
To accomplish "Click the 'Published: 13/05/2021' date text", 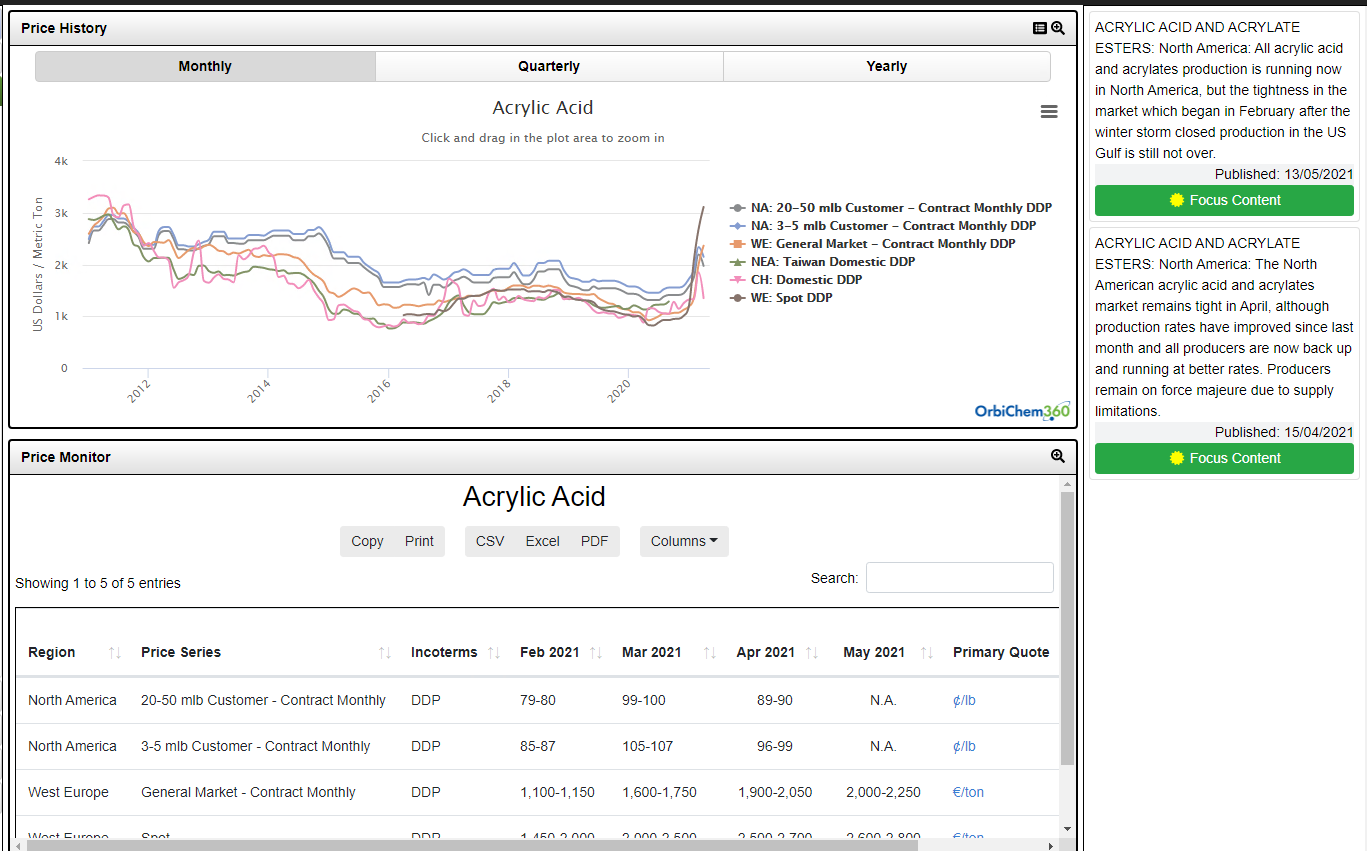I will click(1284, 174).
